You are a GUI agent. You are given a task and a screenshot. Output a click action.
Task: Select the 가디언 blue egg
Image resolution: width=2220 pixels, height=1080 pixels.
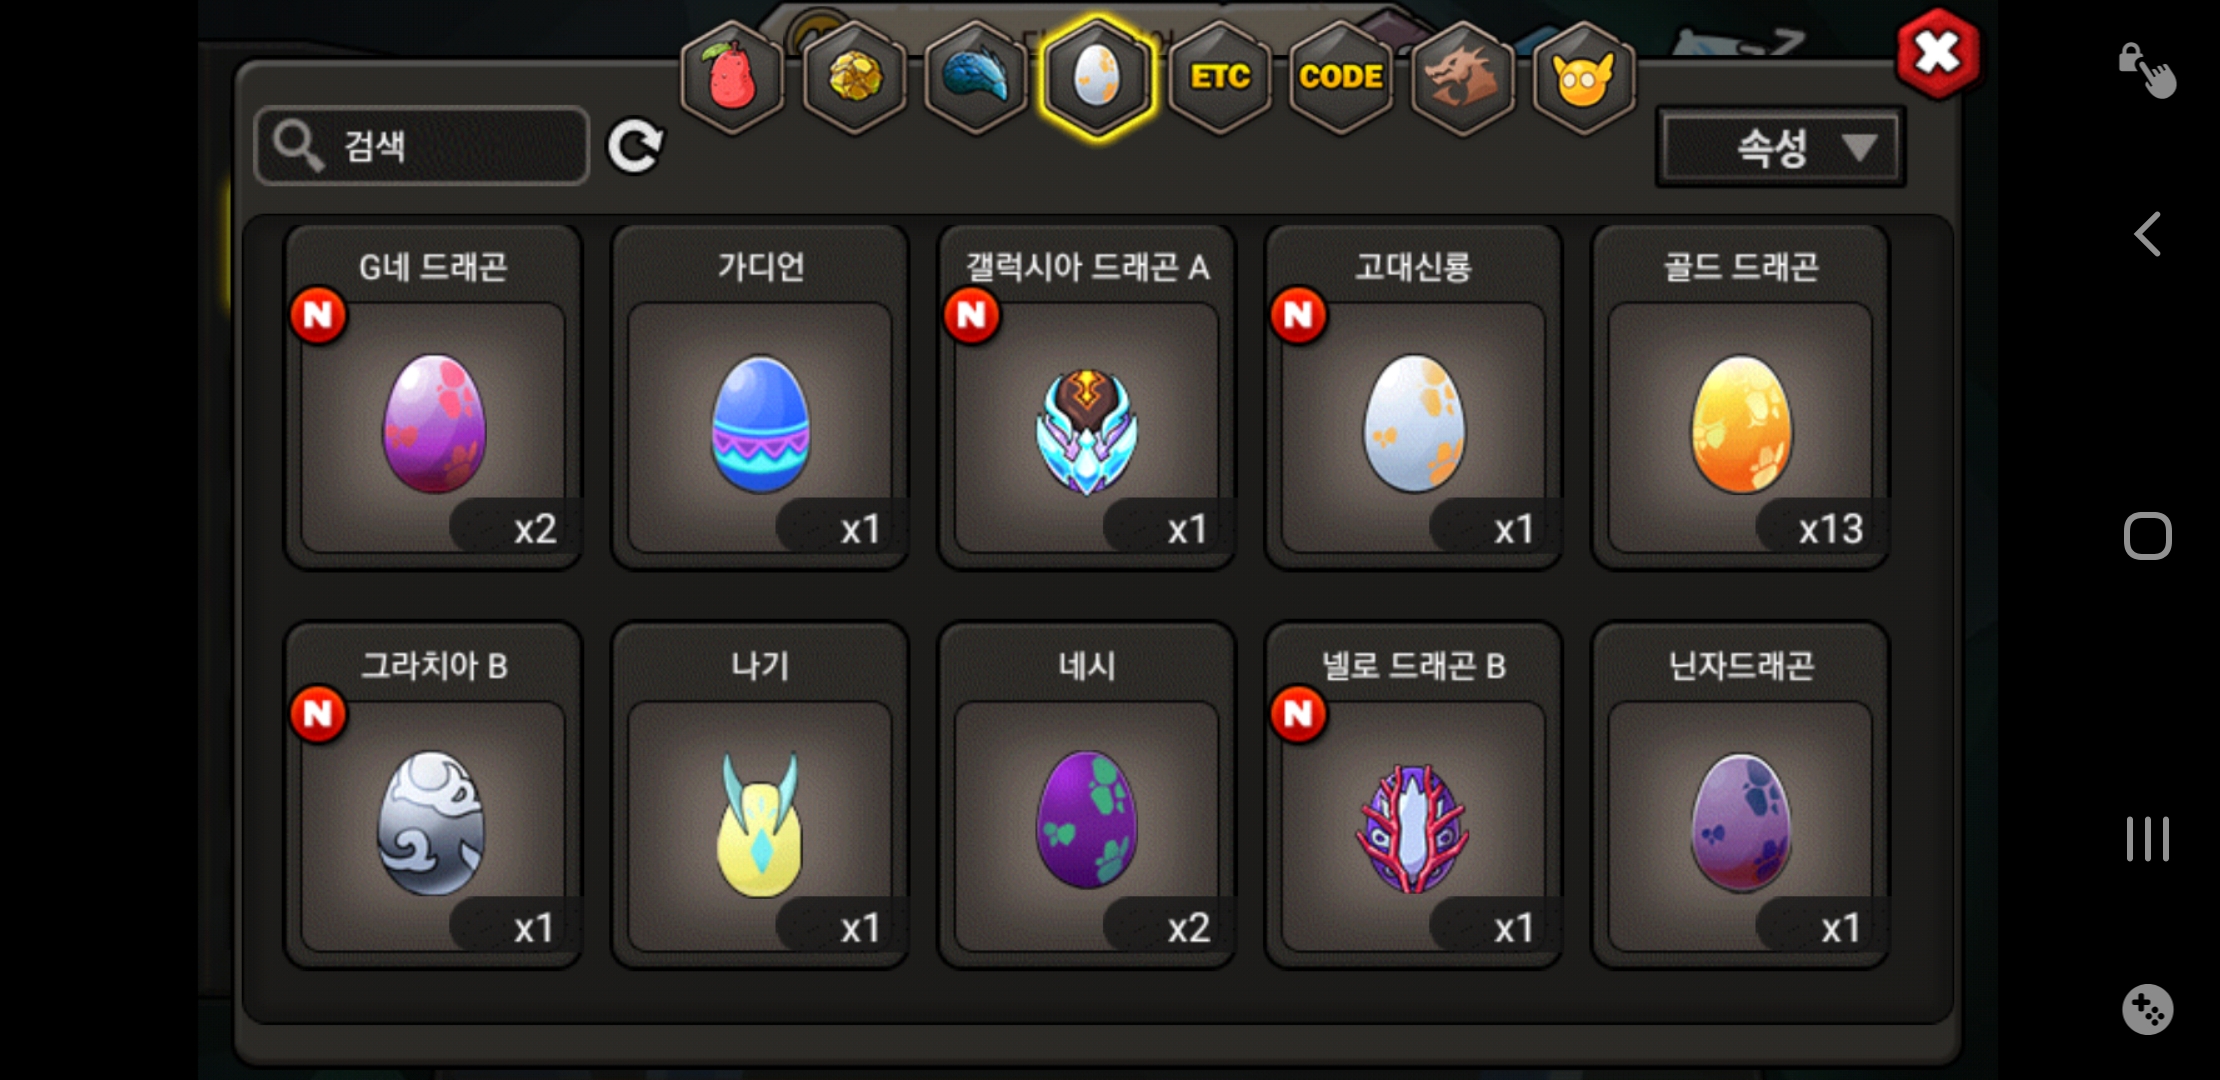coord(760,397)
